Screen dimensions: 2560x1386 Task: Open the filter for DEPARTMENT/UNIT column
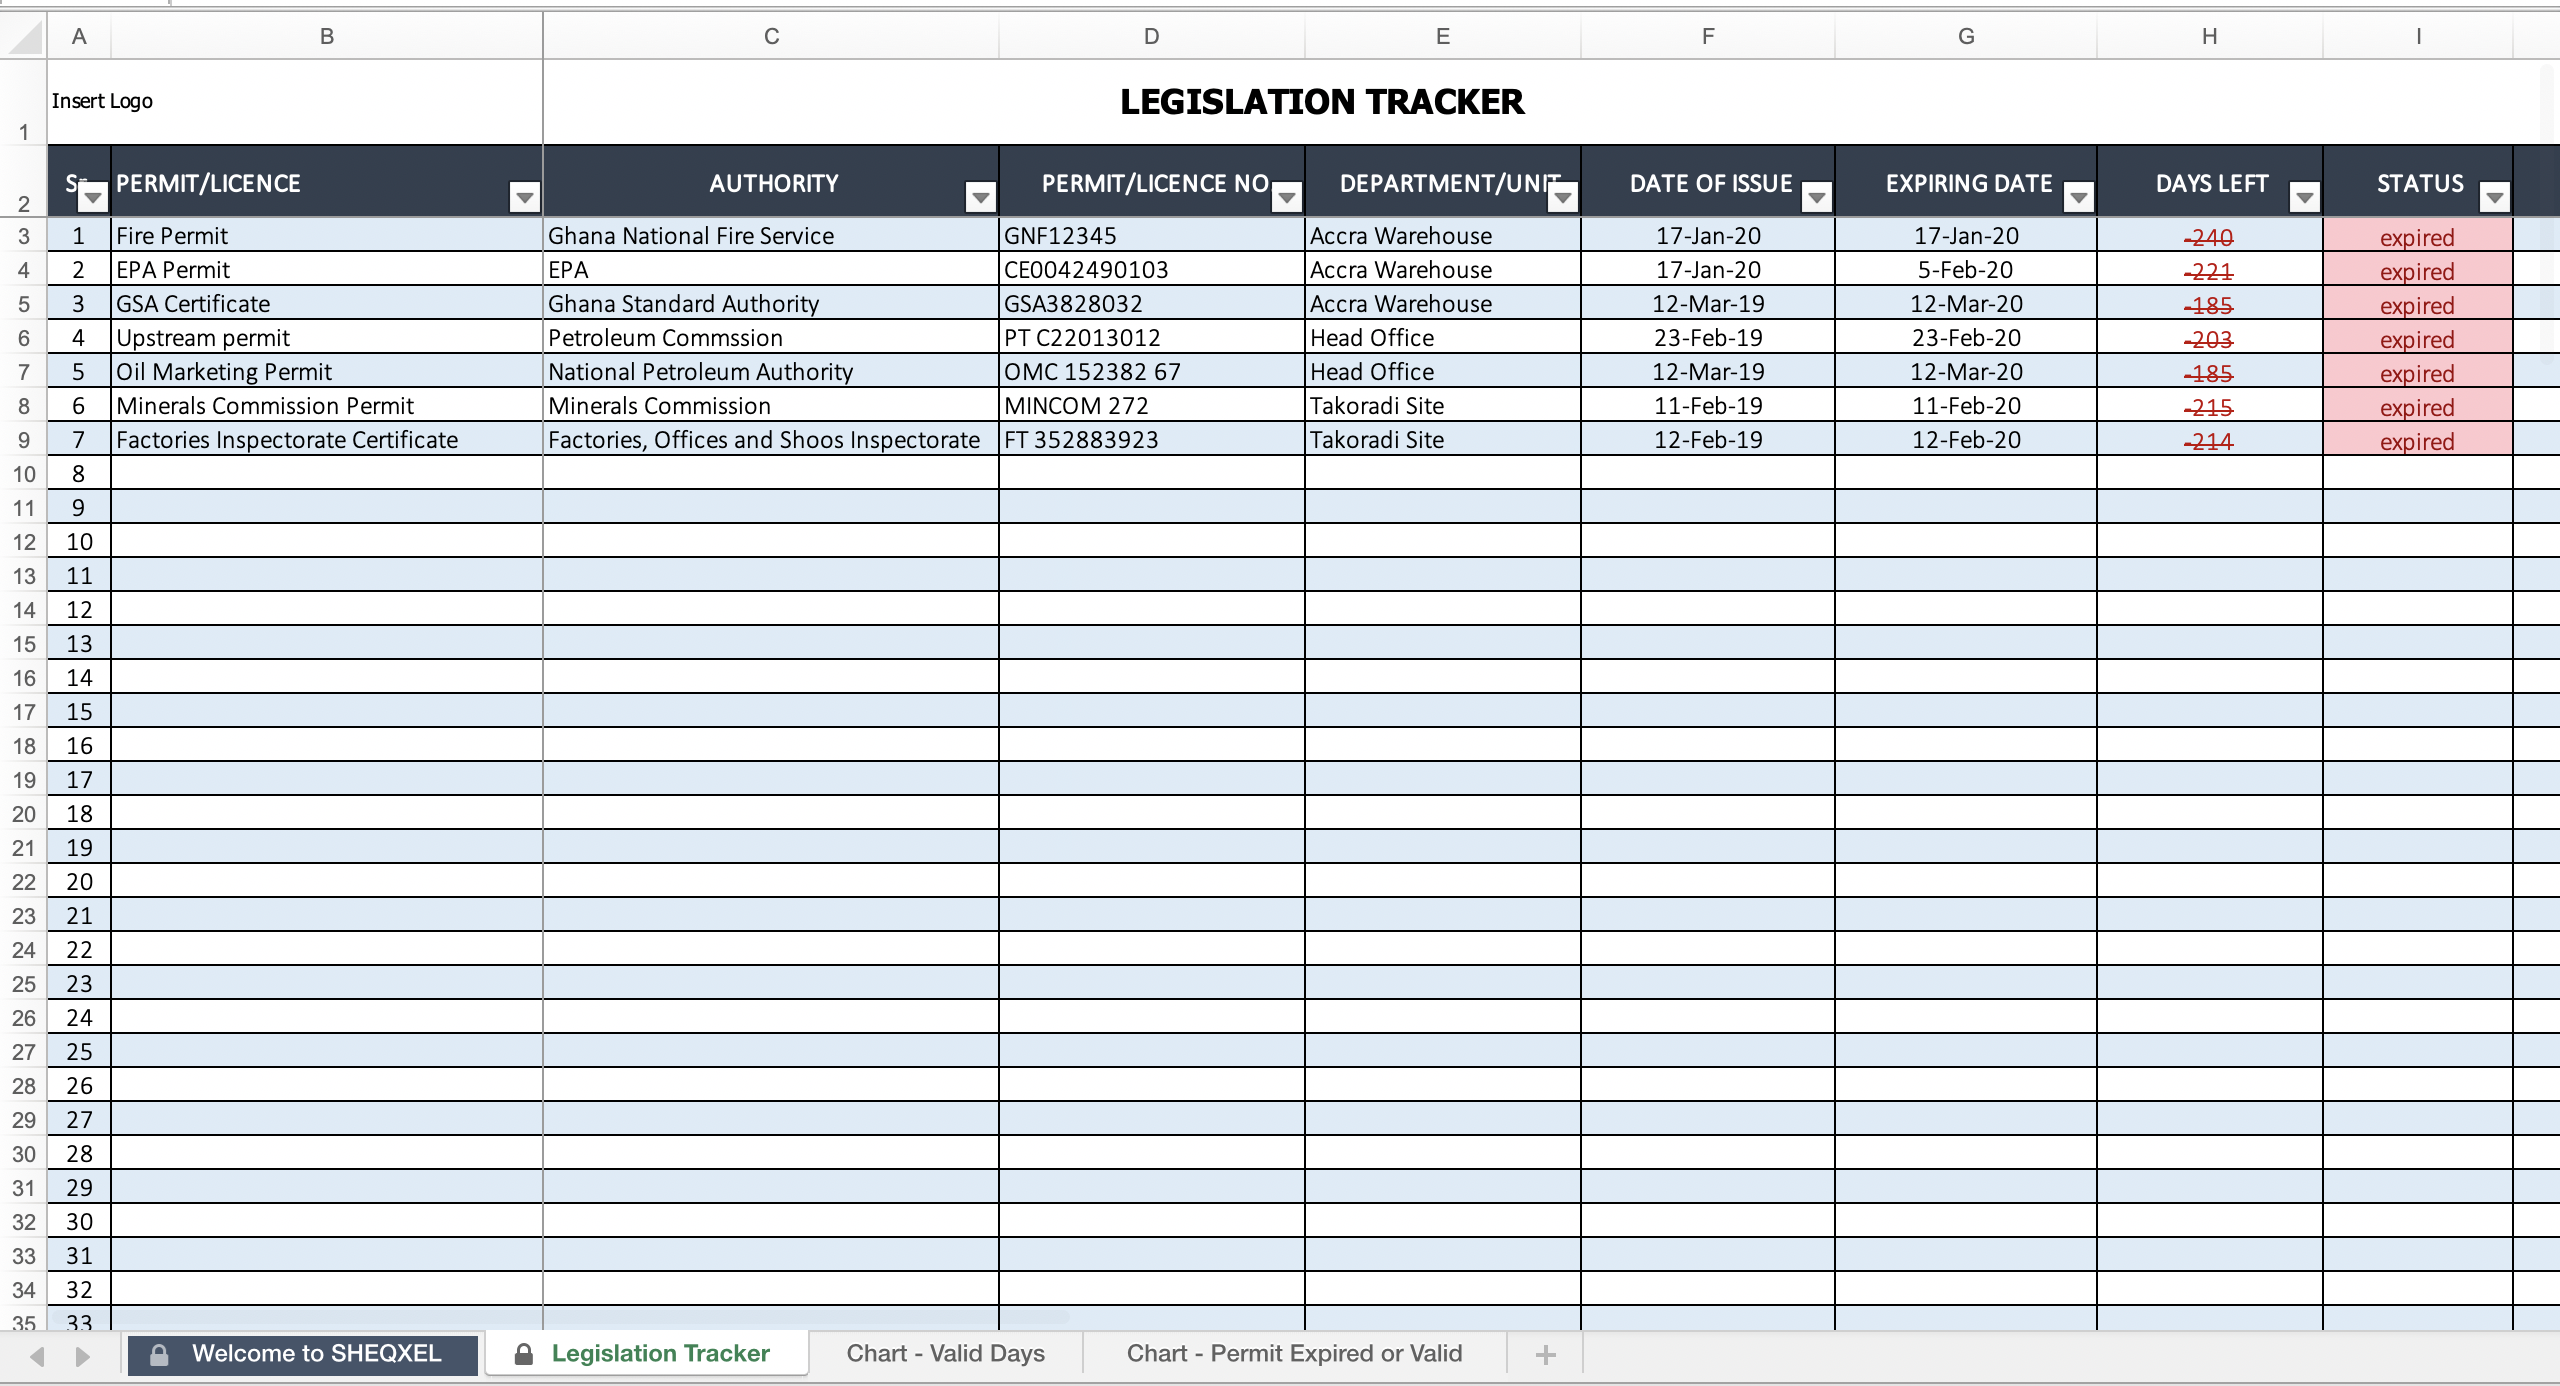pyautogui.click(x=1562, y=197)
